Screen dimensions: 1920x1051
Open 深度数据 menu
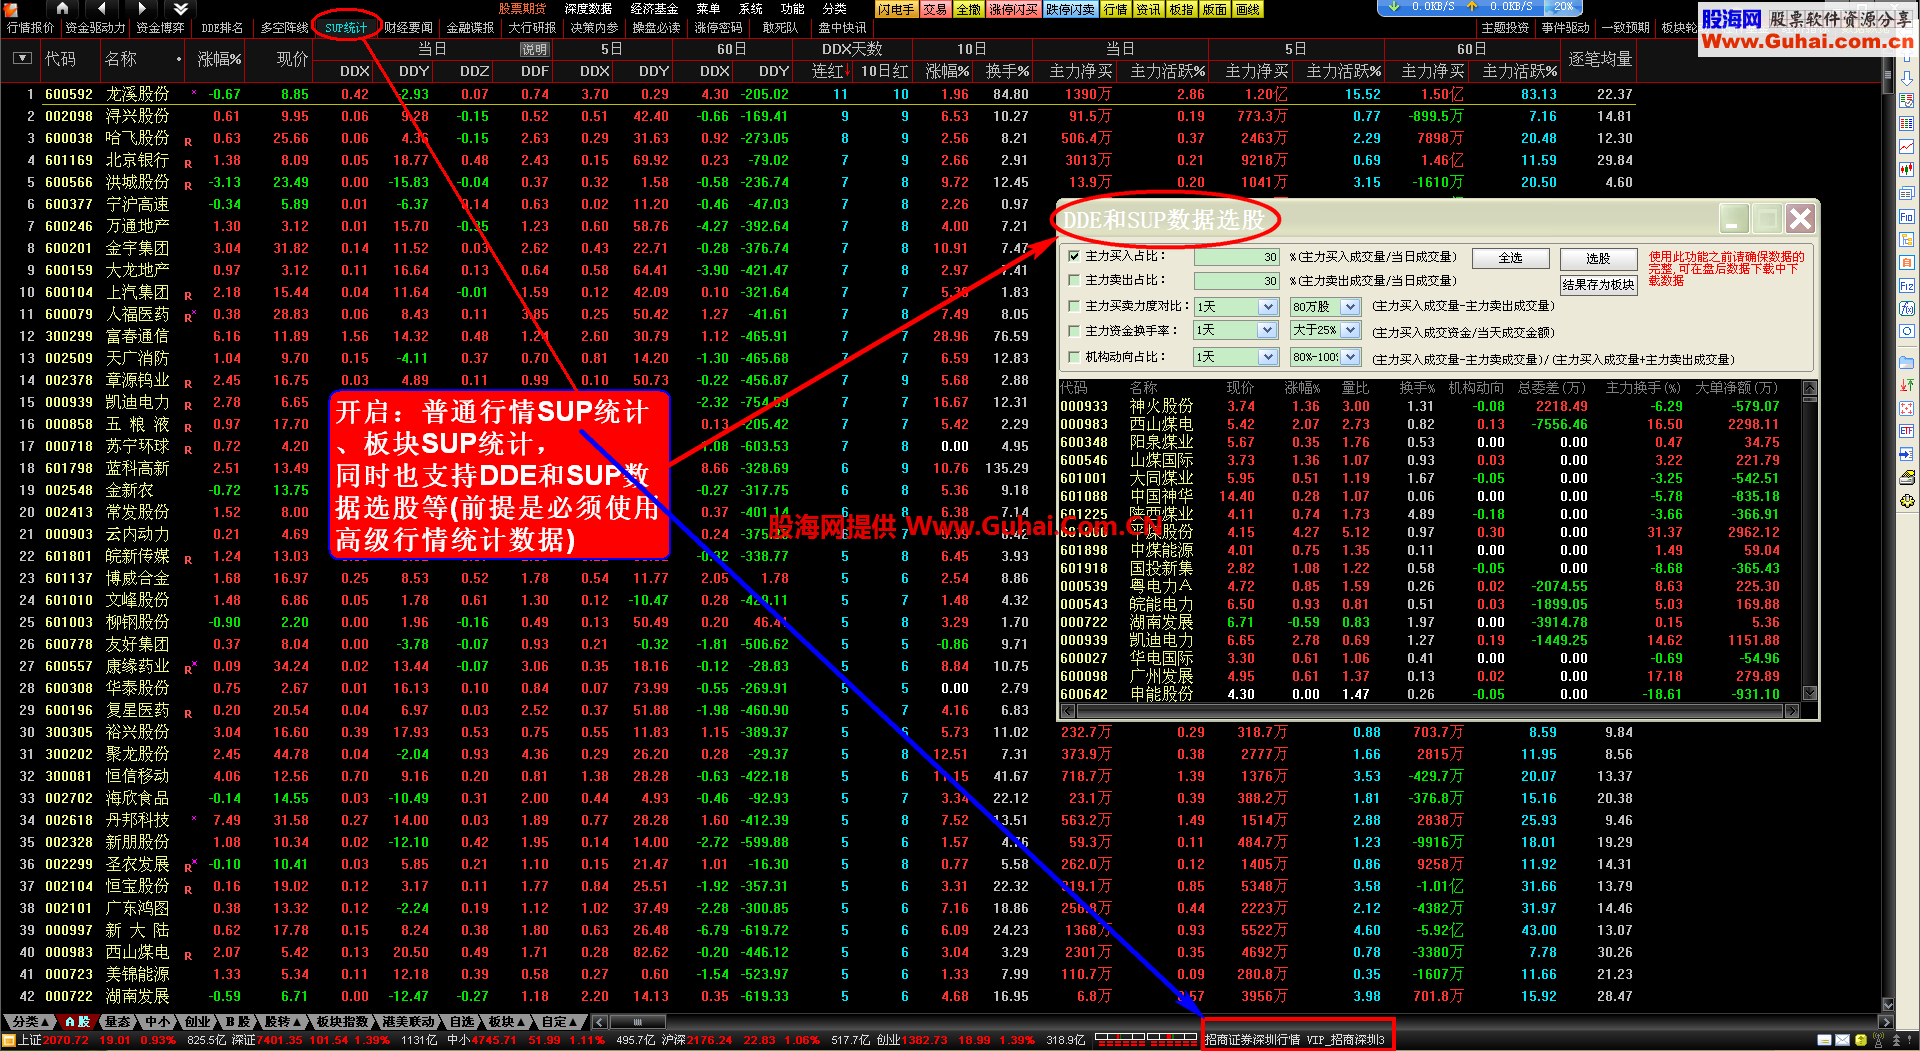pyautogui.click(x=589, y=9)
